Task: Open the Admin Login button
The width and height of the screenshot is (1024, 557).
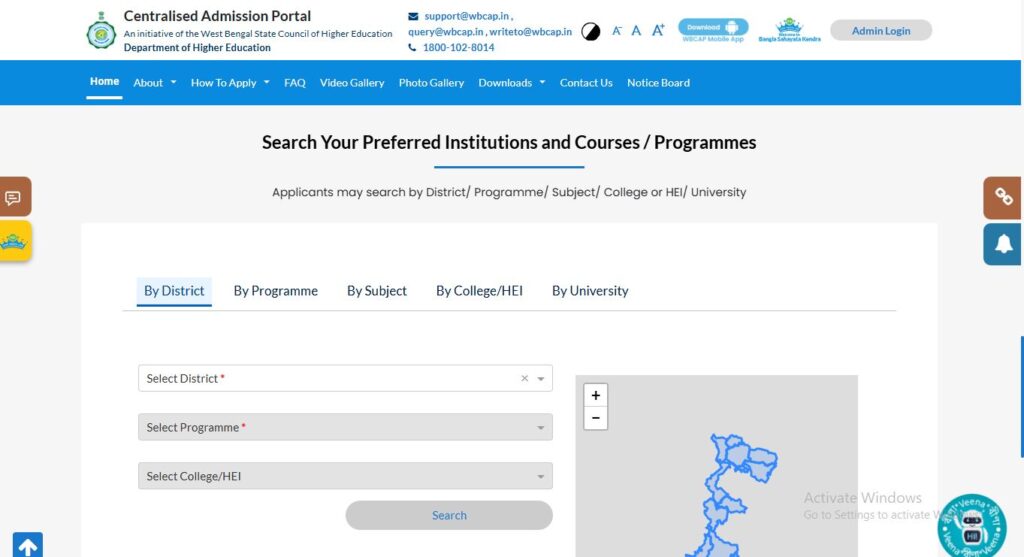Action: click(x=880, y=31)
